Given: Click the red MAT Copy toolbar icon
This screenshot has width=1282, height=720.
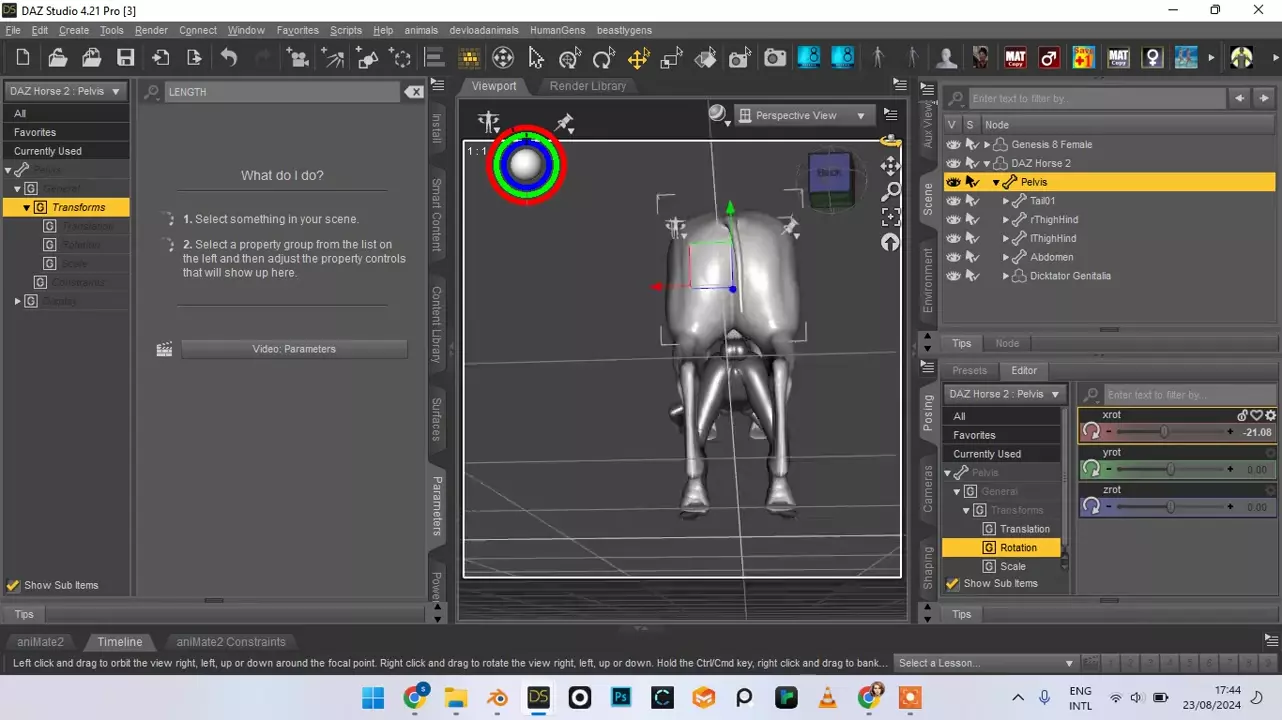Looking at the screenshot, I should 1015,58.
